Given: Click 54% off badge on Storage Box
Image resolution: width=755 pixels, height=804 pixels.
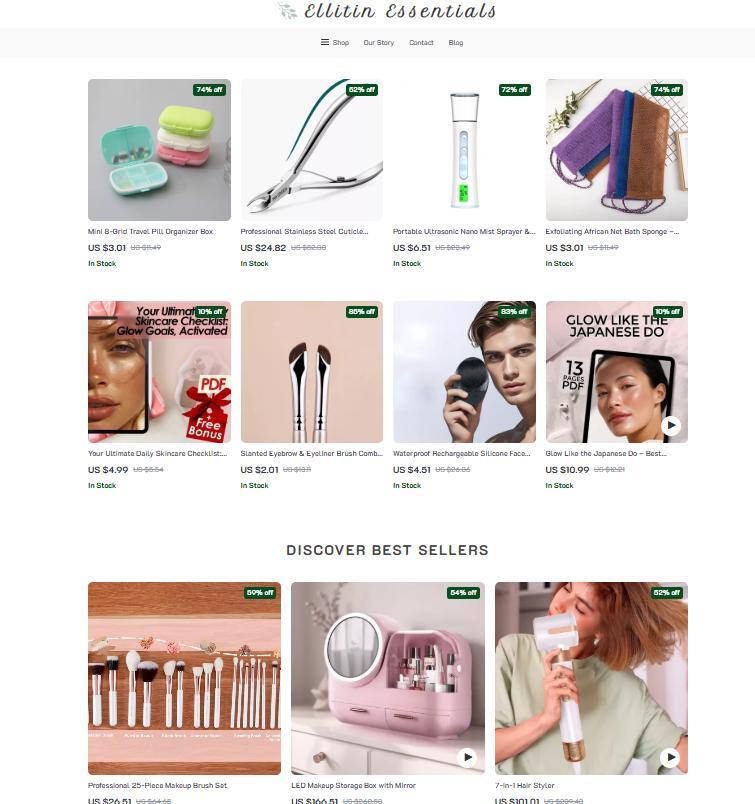Looking at the screenshot, I should (463, 593).
